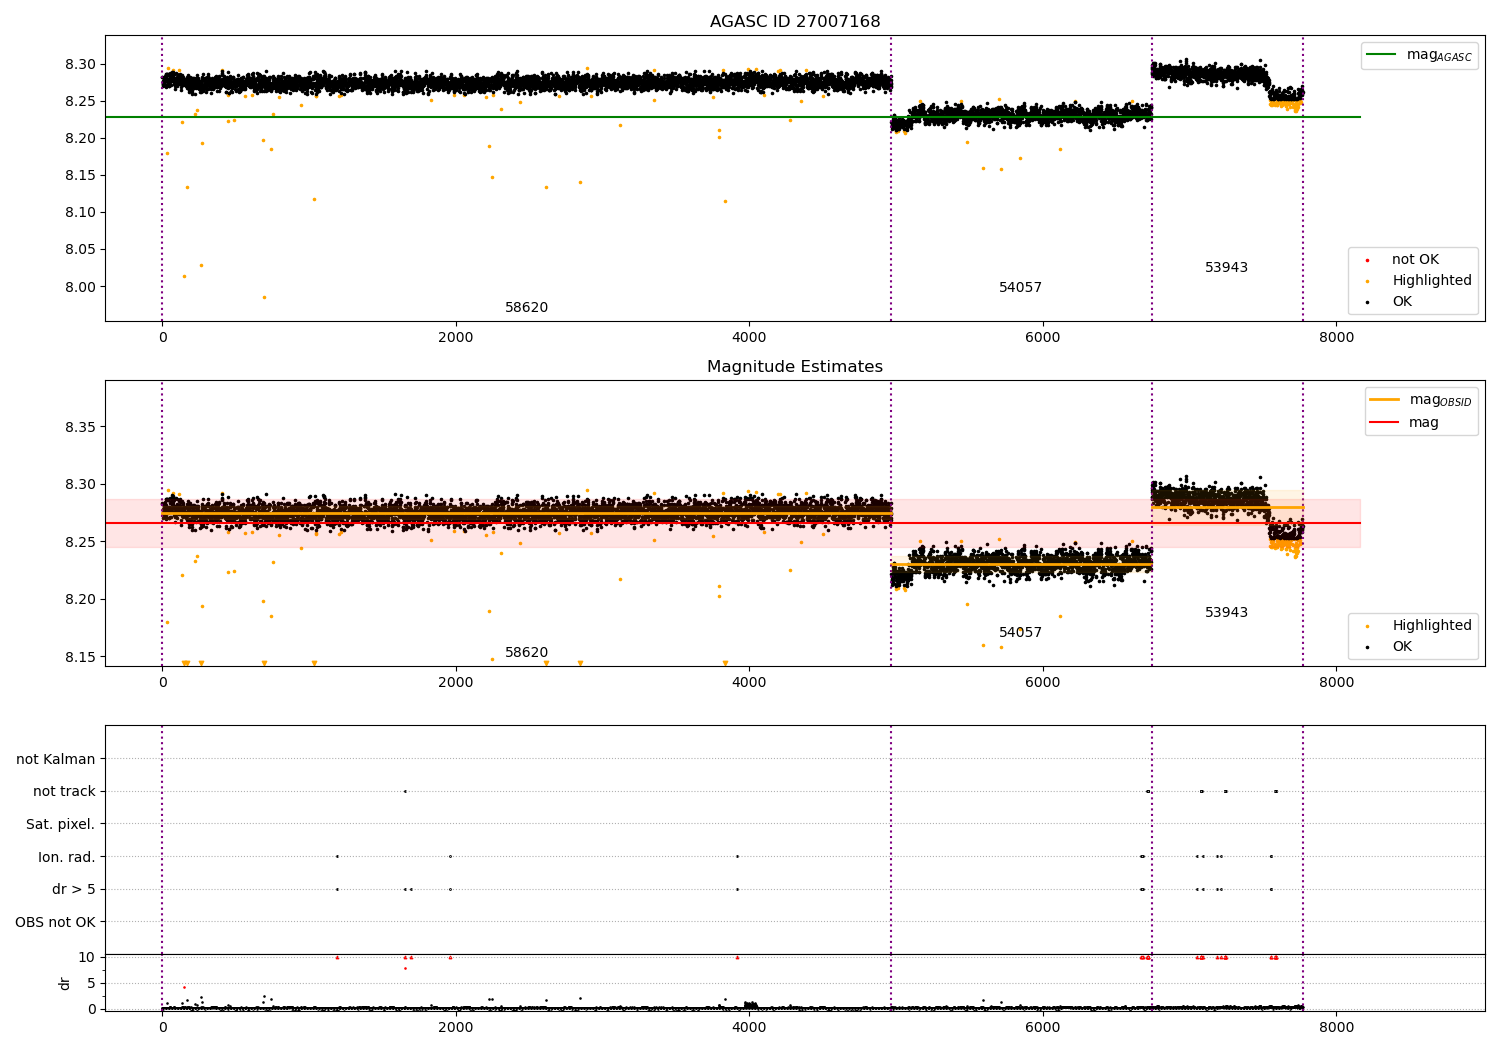Click the 8000 tick on bottom x-axis
Viewport: 1500px width, 1050px height.
(1336, 1026)
